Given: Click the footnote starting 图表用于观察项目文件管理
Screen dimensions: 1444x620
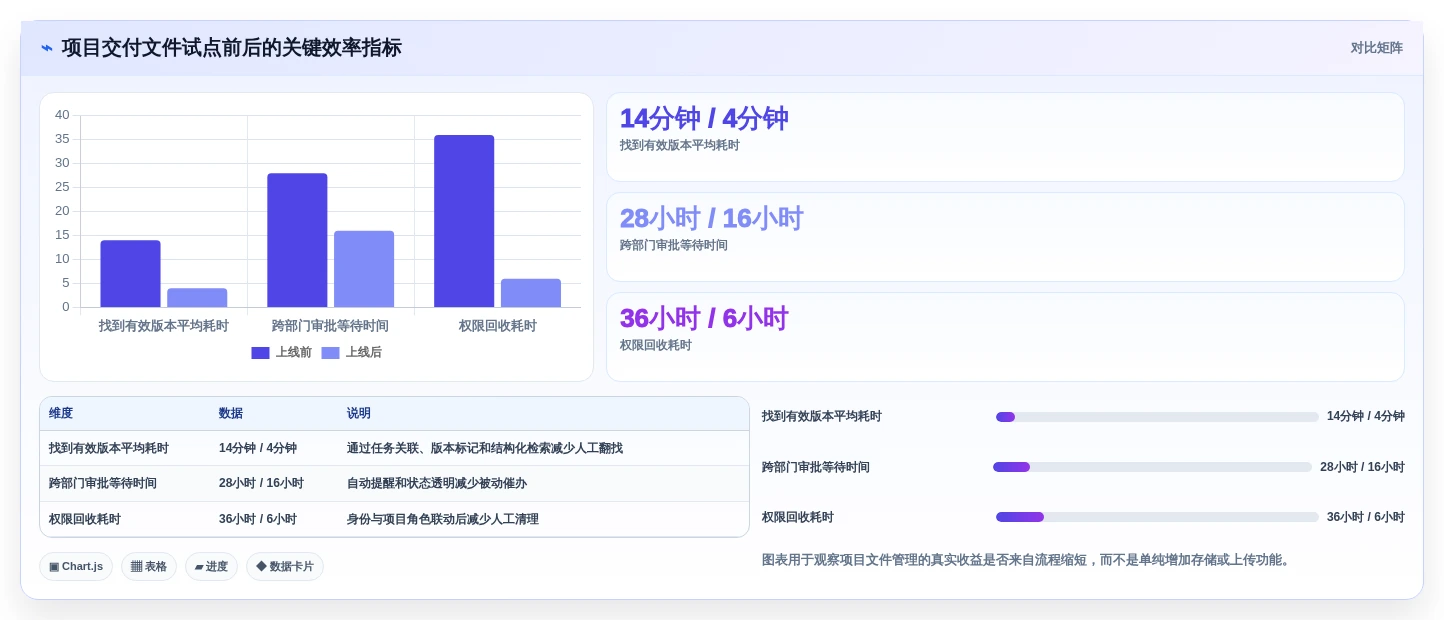Looking at the screenshot, I should tap(1028, 560).
